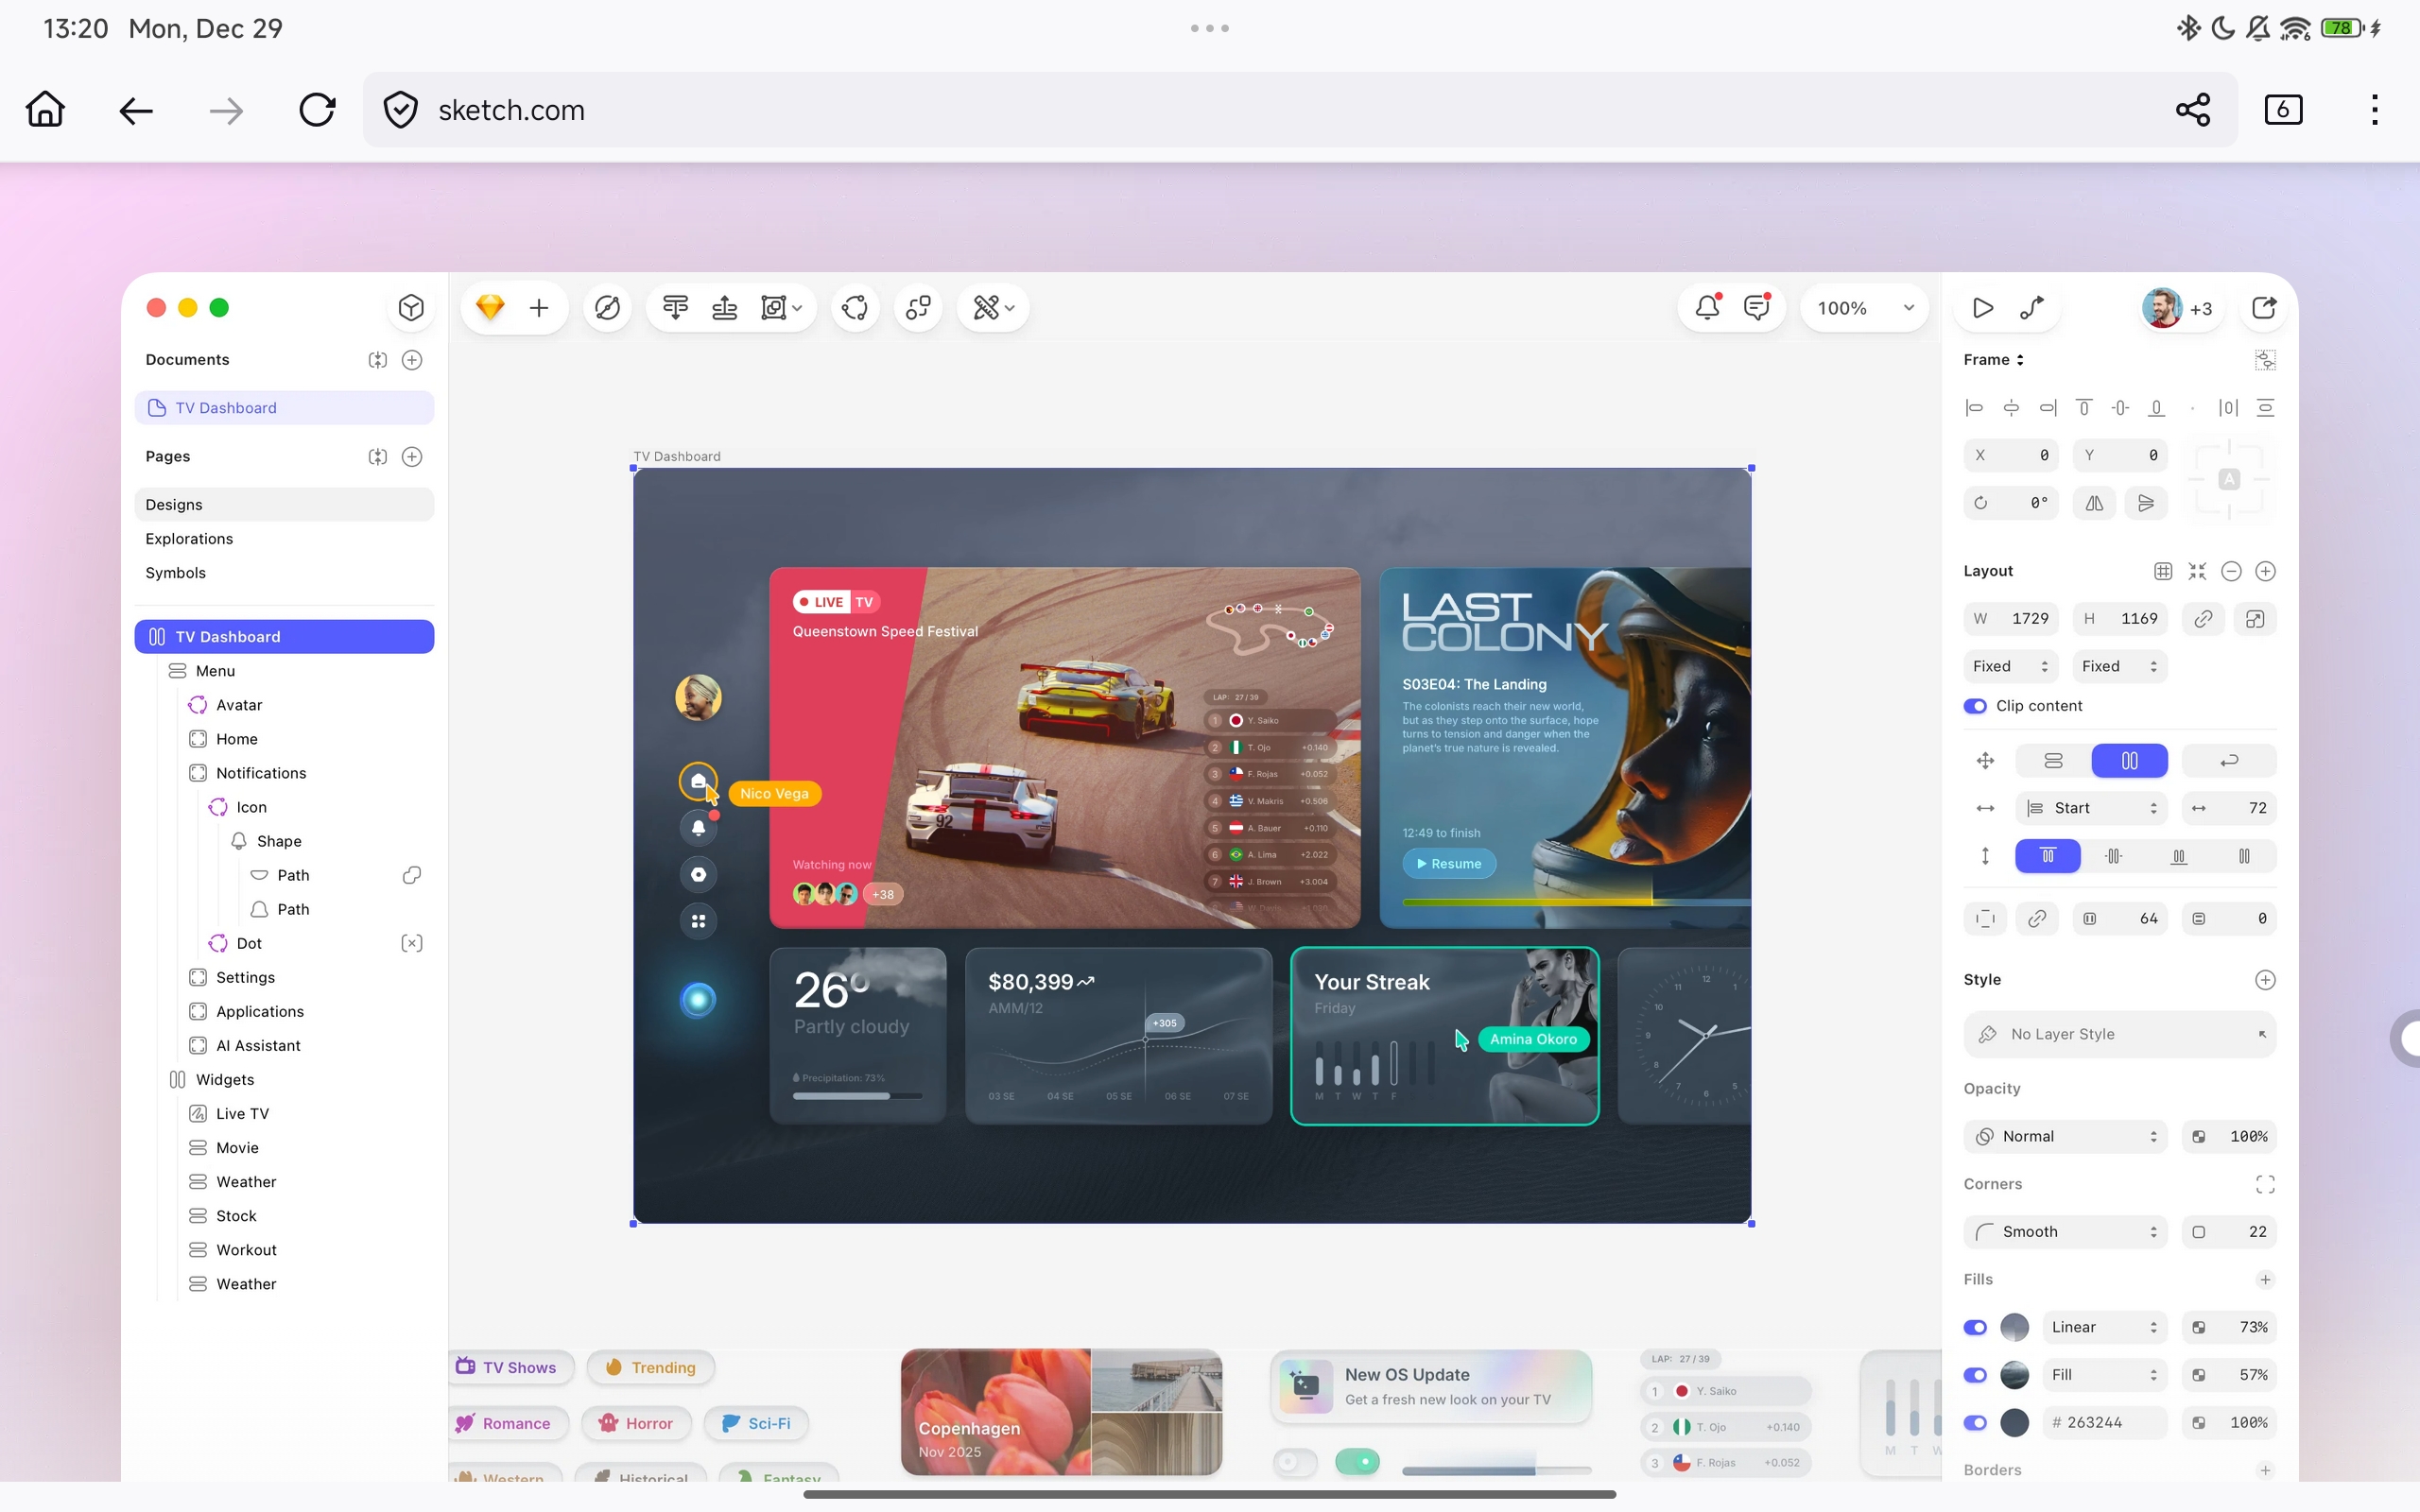Viewport: 2420px width, 1512px height.
Task: Open the 100% zoom dropdown
Action: (1864, 307)
